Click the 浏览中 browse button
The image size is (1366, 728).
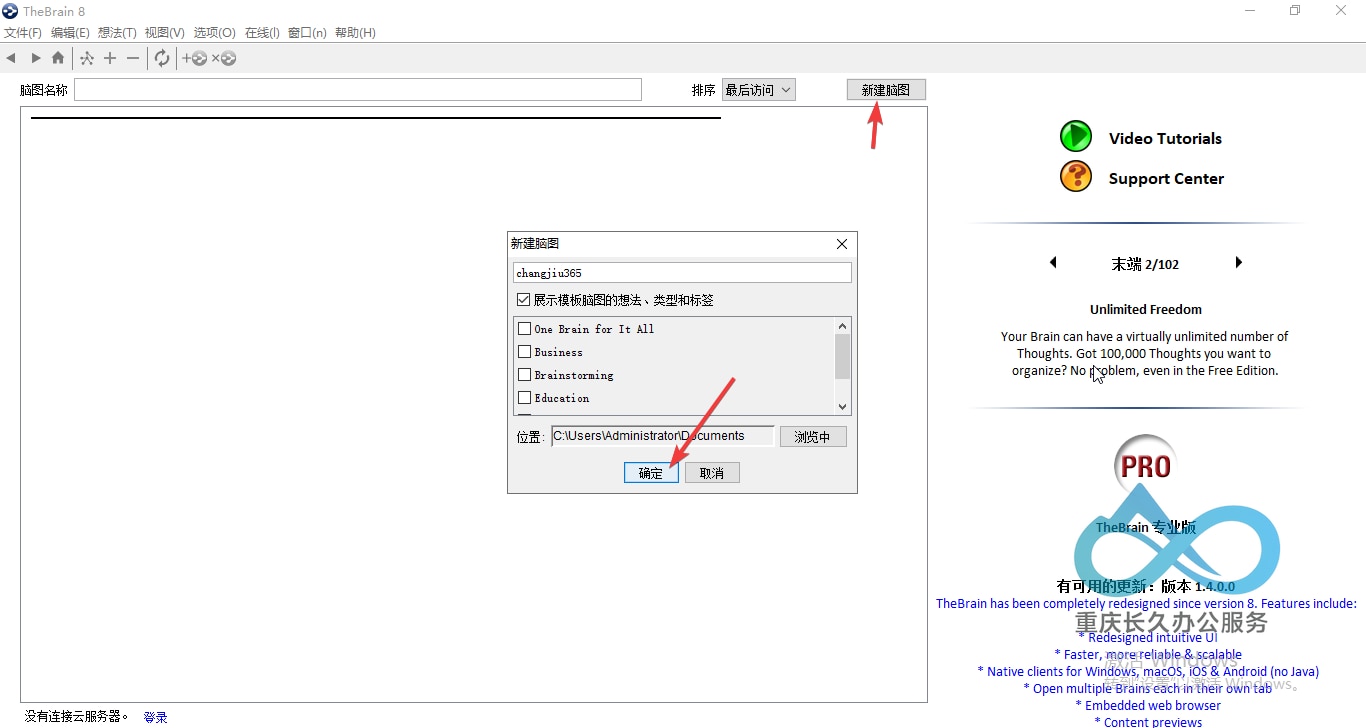812,437
